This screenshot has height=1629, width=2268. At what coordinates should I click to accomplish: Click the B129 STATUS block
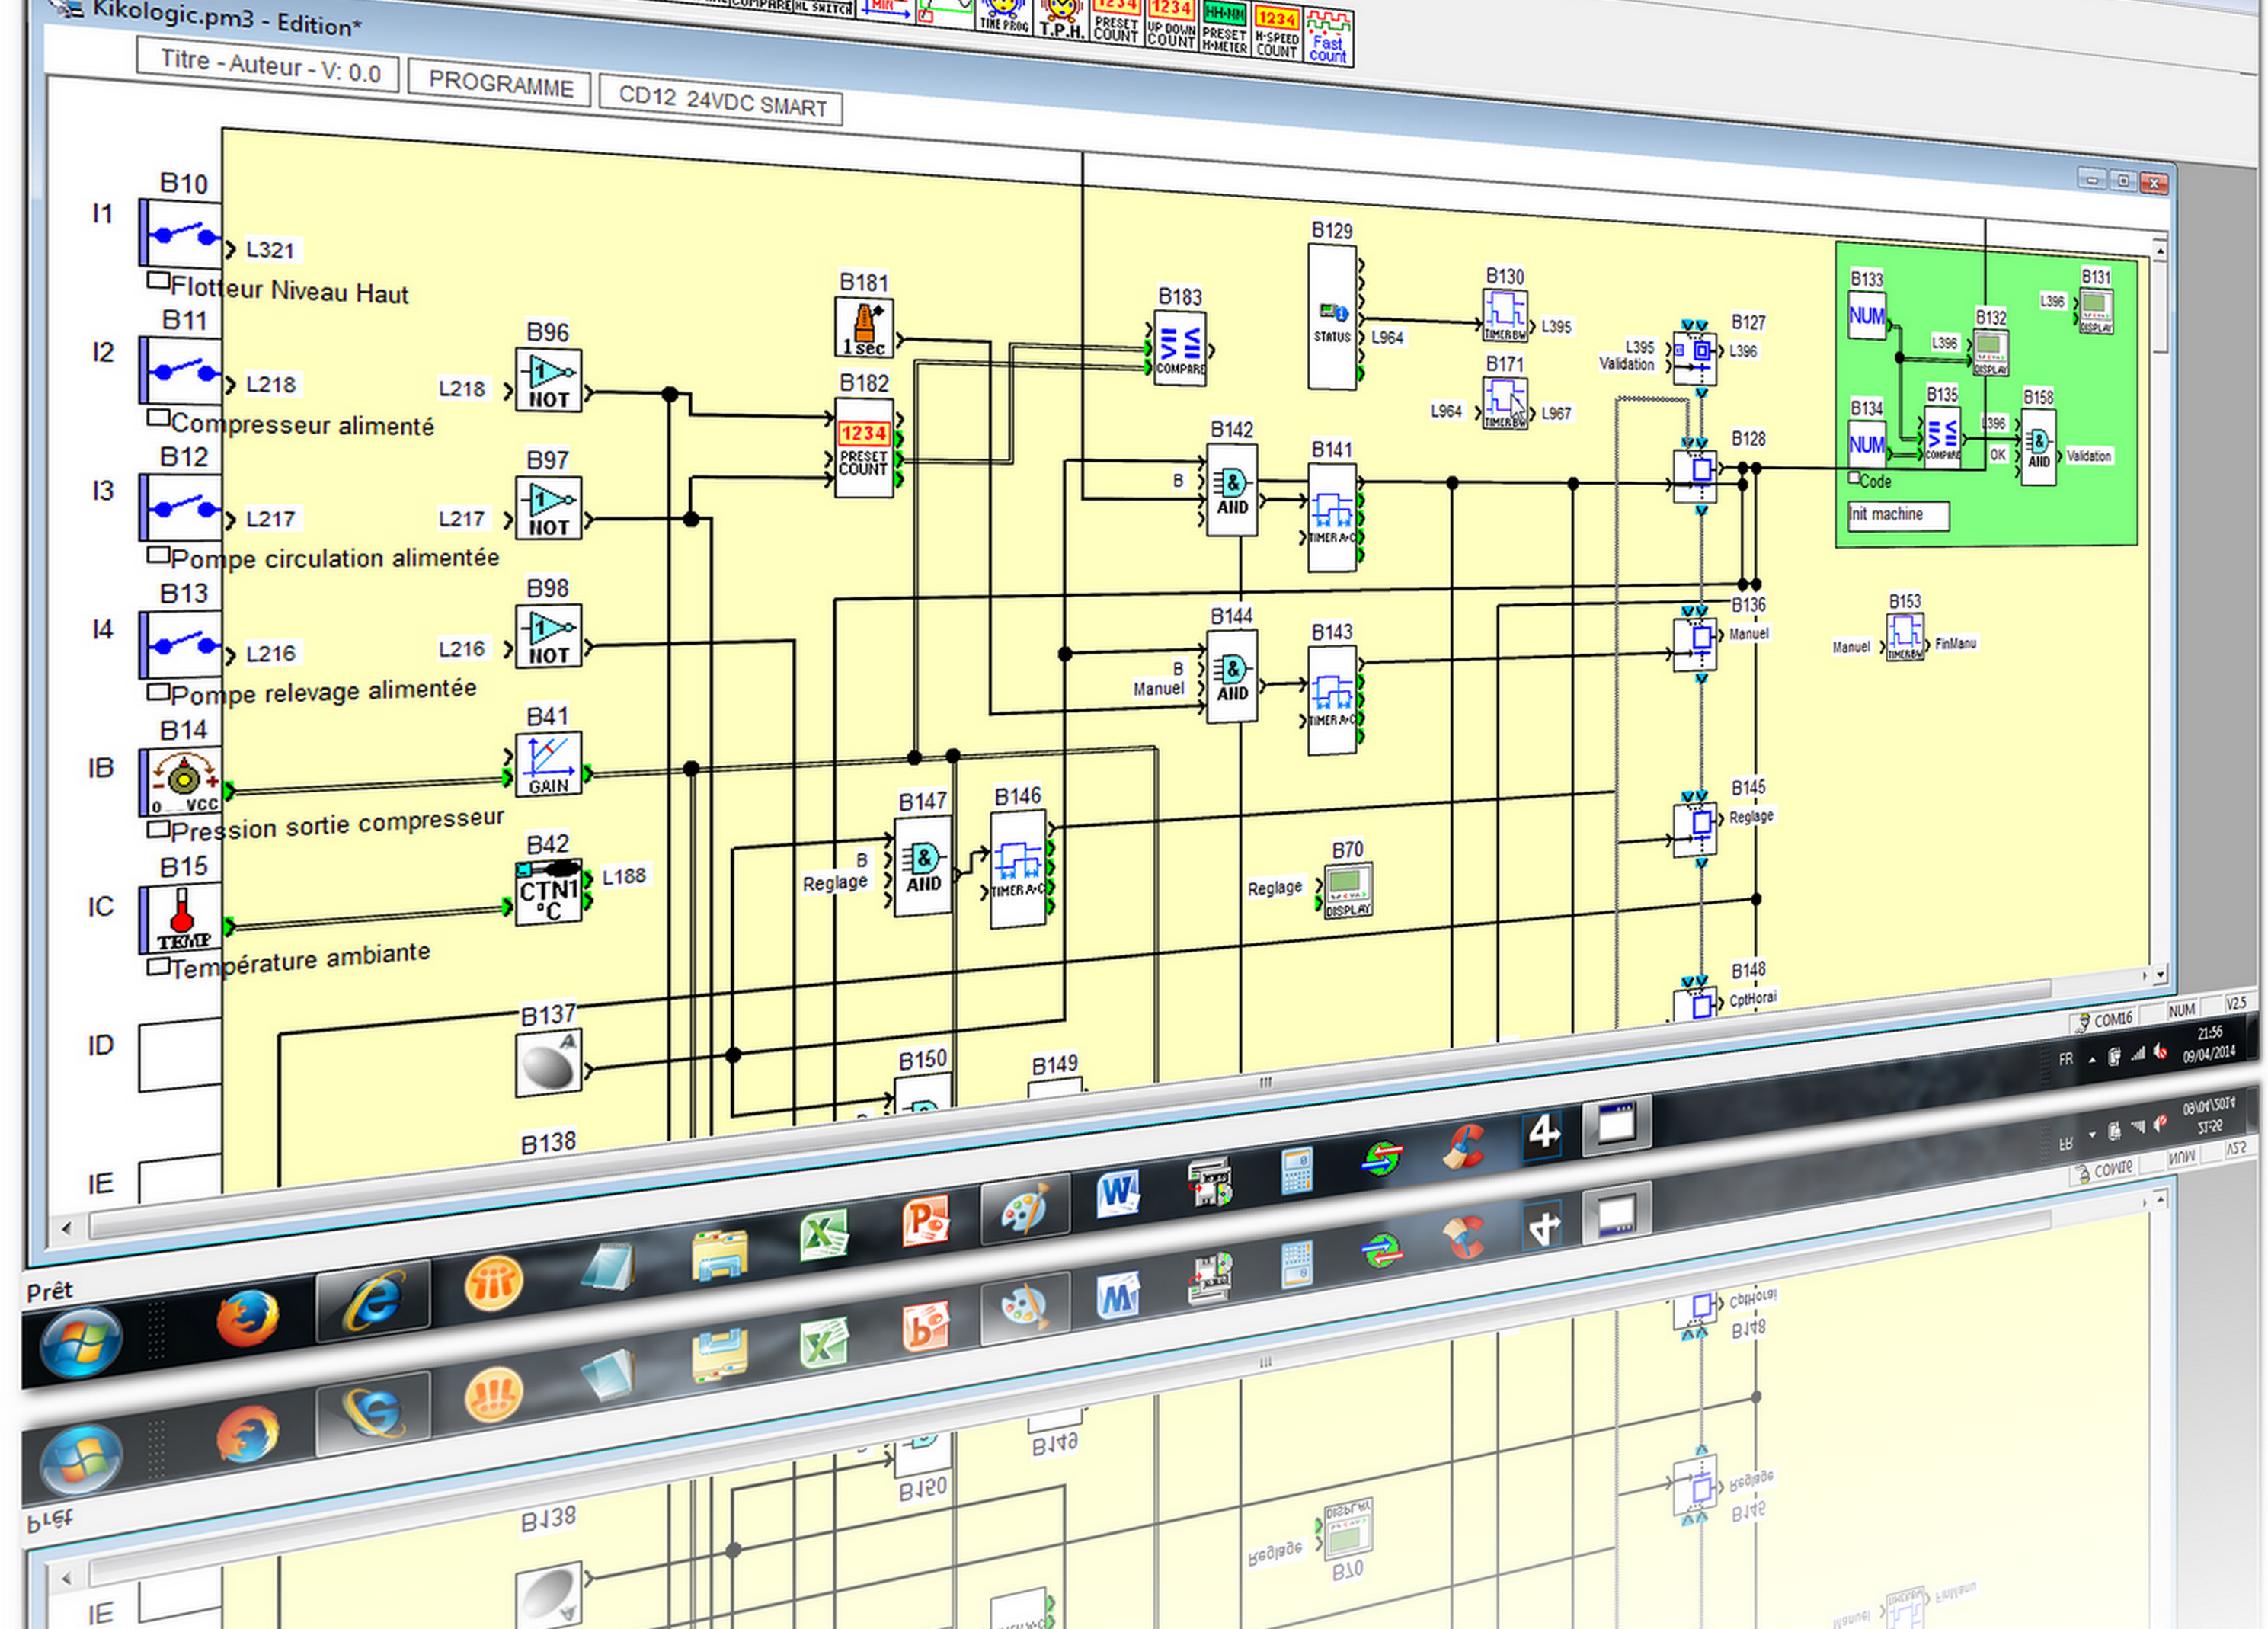[1333, 316]
